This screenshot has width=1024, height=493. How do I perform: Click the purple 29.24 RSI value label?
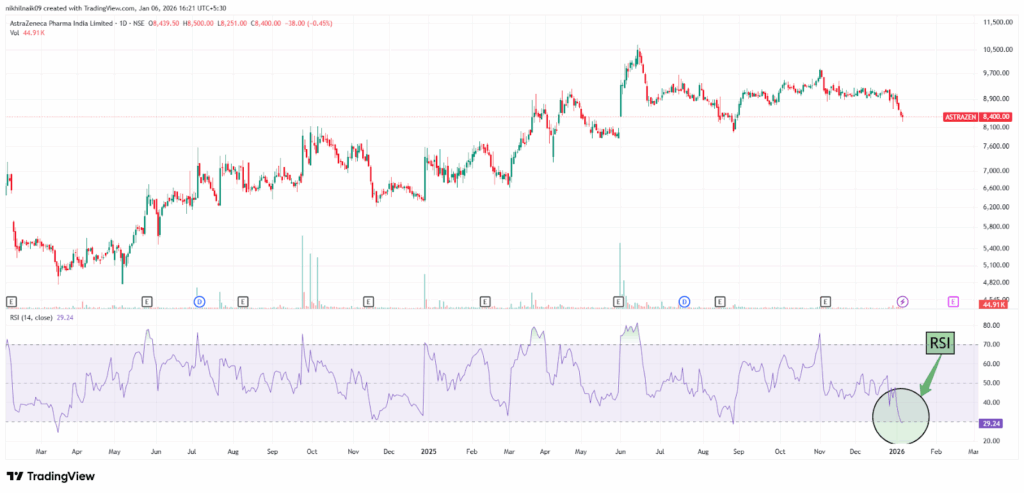(991, 424)
